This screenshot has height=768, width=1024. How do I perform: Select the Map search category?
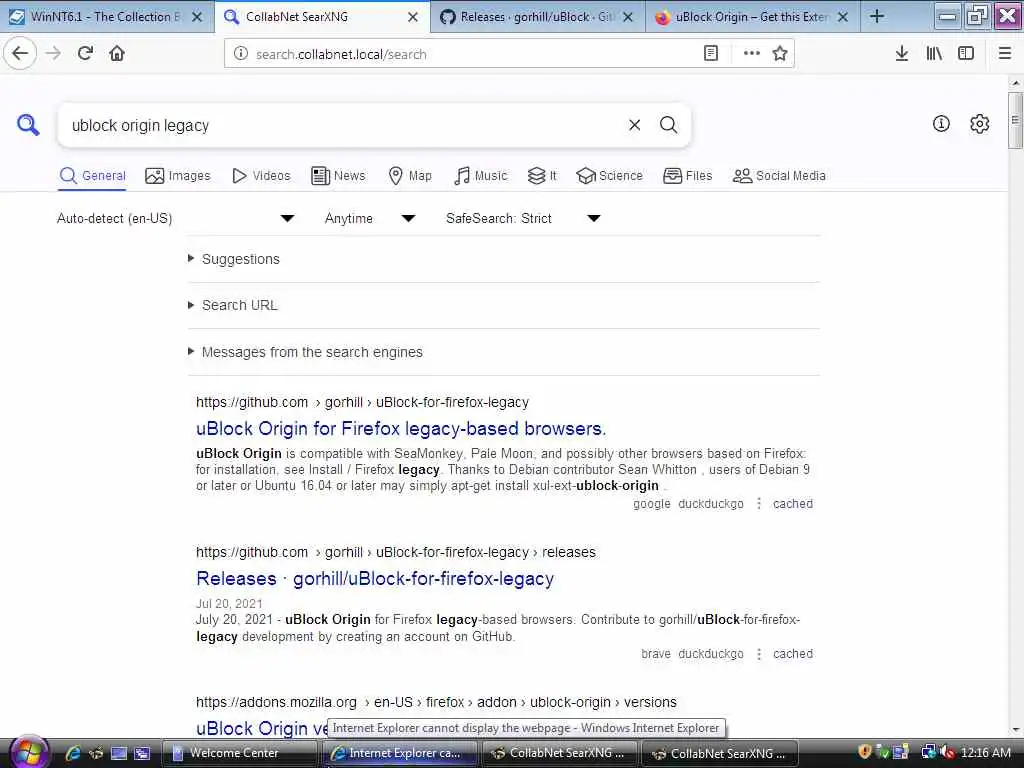tap(410, 176)
